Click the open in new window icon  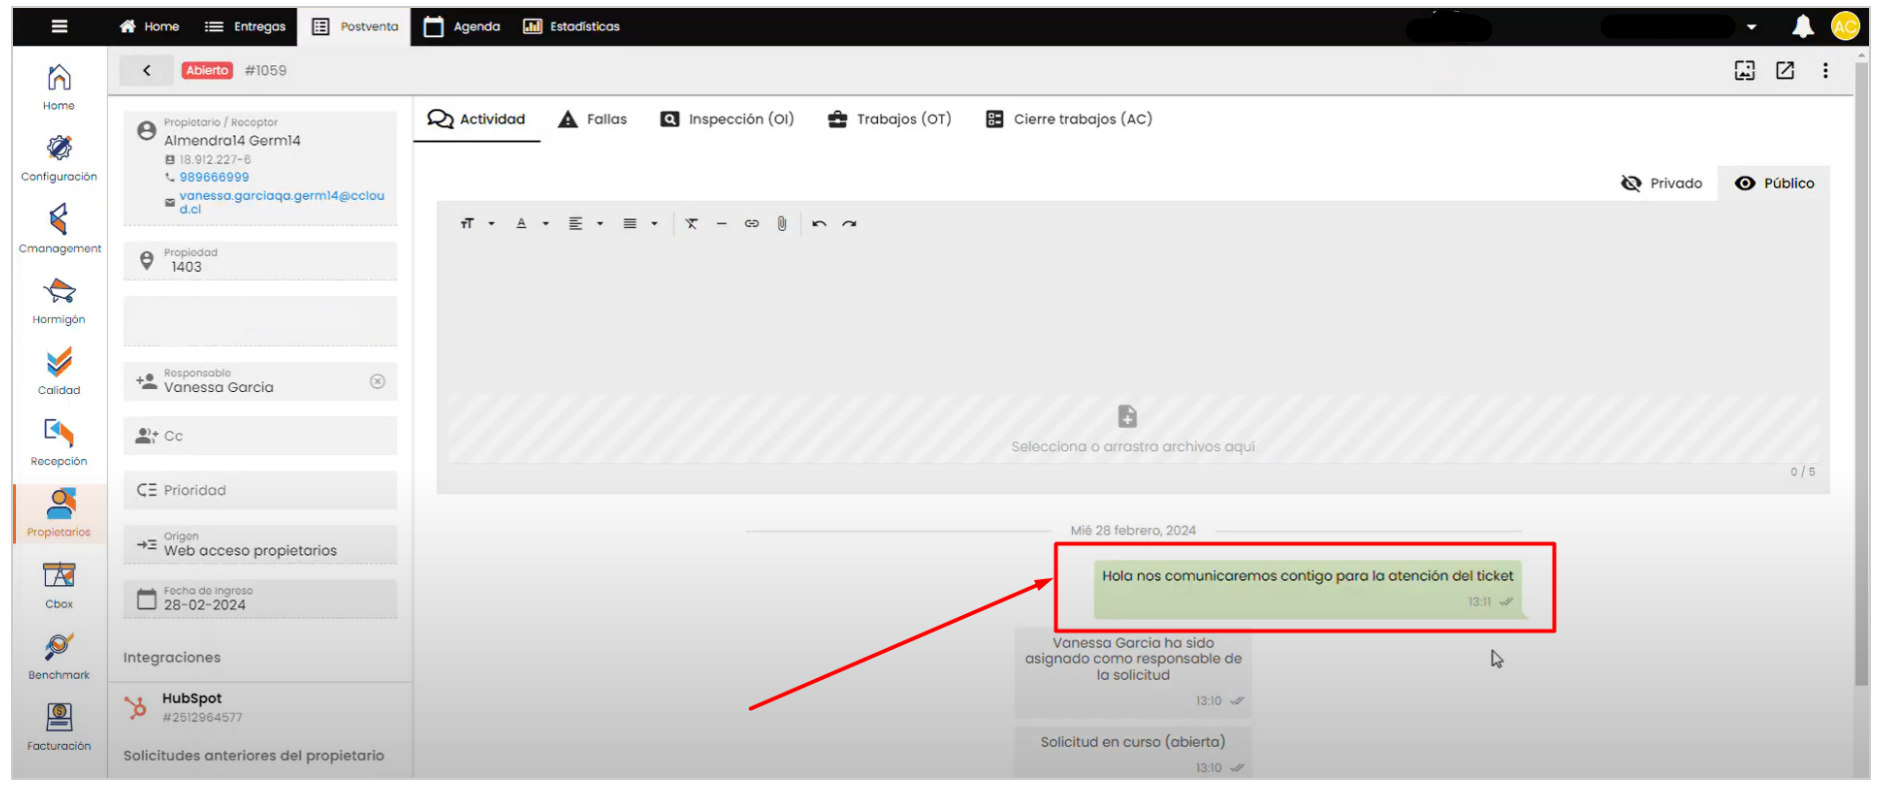click(x=1785, y=71)
